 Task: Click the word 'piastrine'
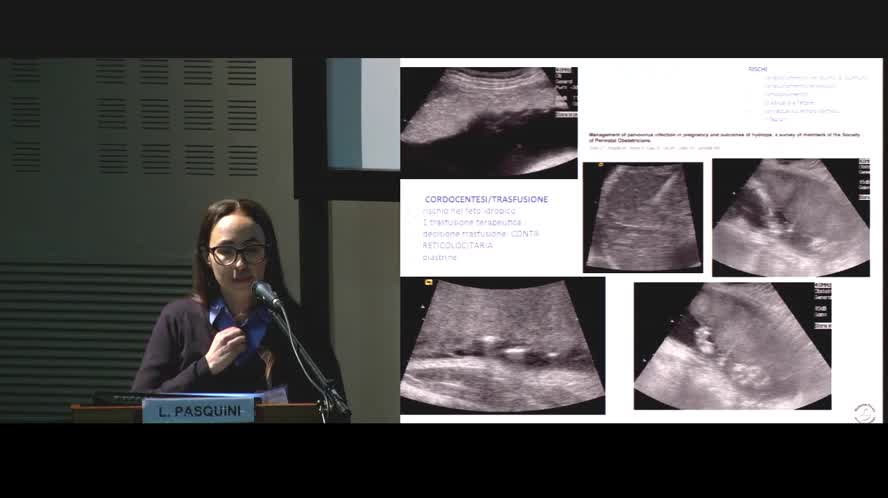click(x=439, y=258)
